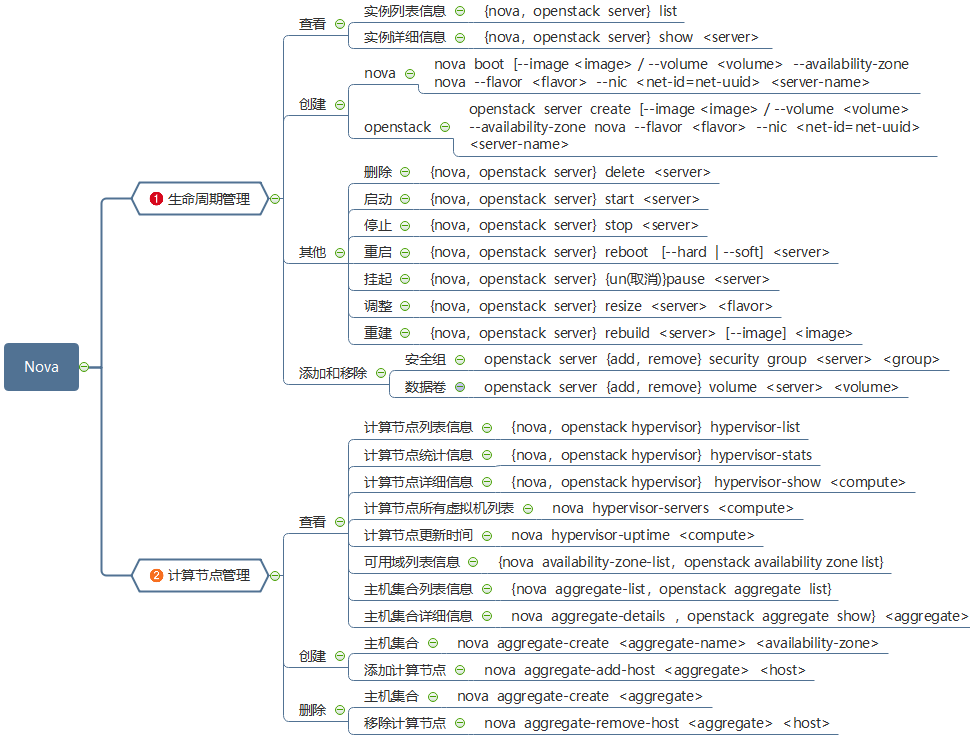Select the 重启 node
970x738 pixels.
point(377,252)
